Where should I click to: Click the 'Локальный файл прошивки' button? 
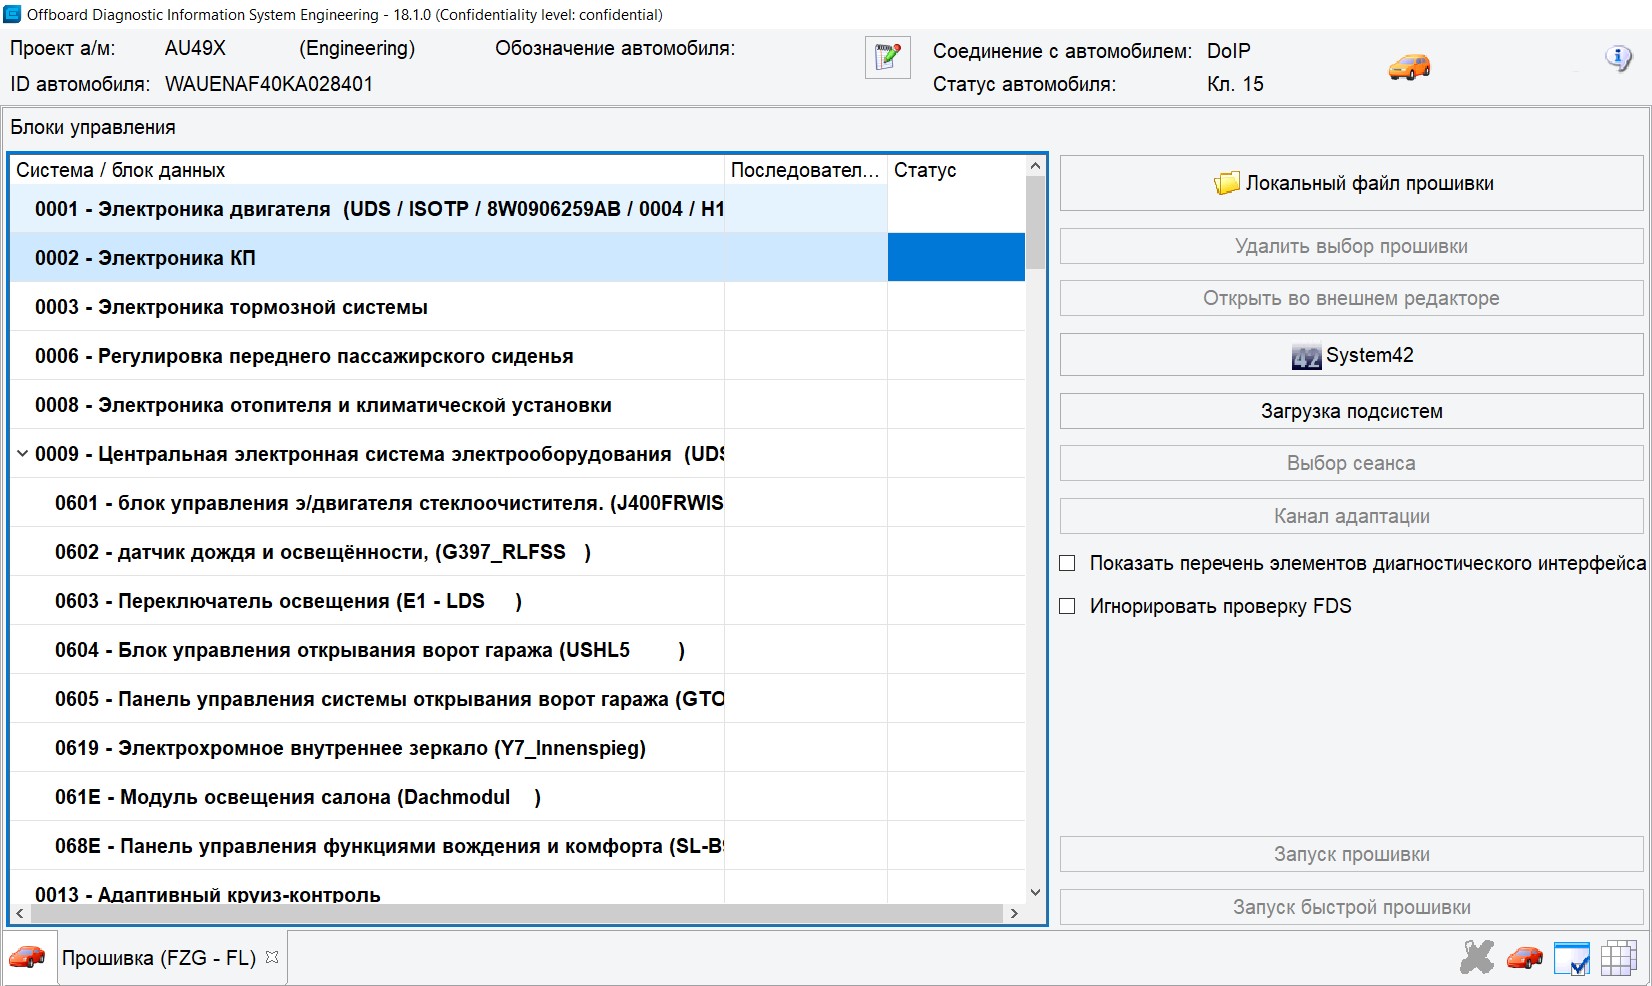coord(1351,183)
